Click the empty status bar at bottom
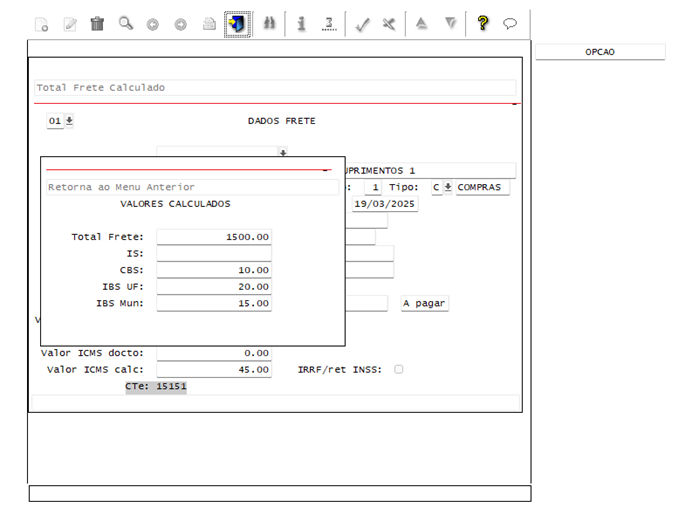699x528 pixels. [280, 494]
